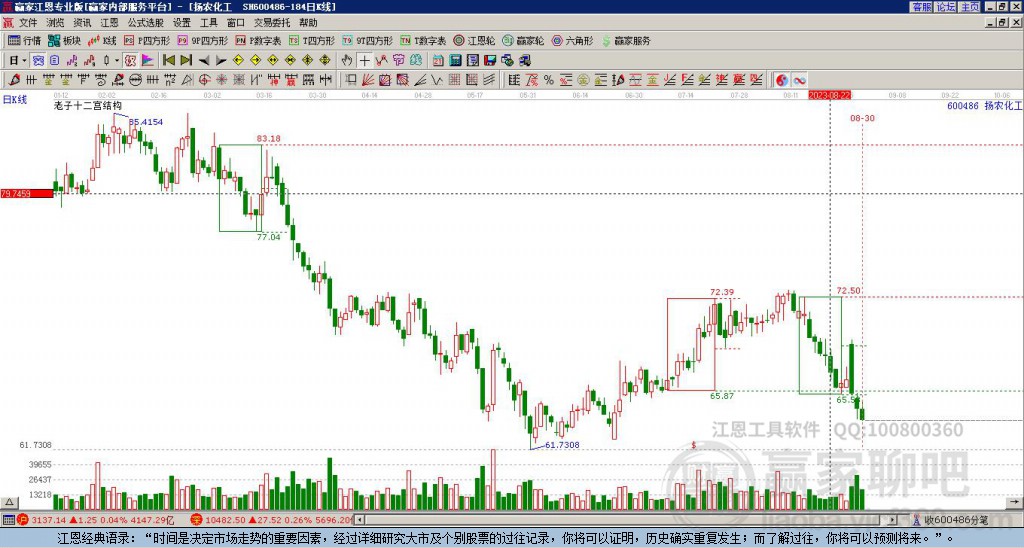The height and width of the screenshot is (548, 1024).
Task: Open 赢家服务 services
Action: 626,40
